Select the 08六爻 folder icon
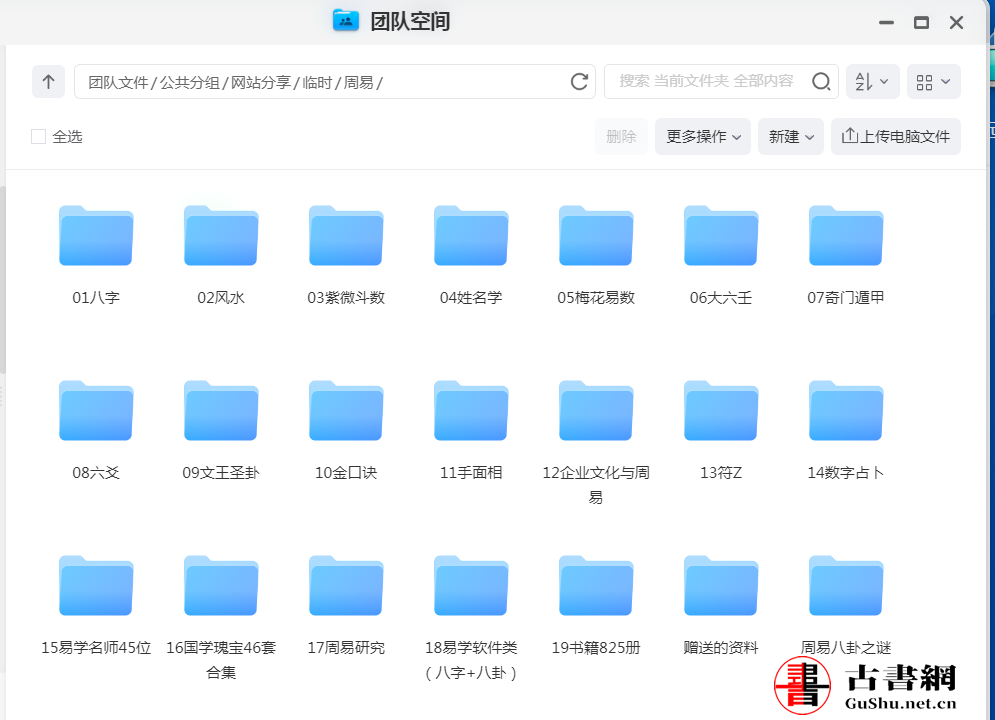Screen dimensions: 995x720 [96, 410]
